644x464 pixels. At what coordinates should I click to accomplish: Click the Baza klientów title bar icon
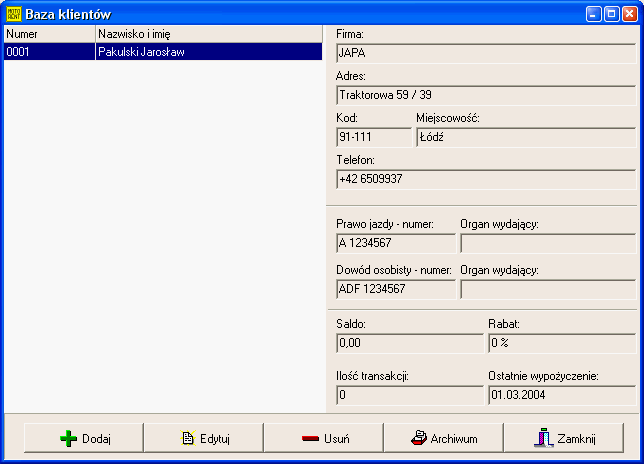13,14
